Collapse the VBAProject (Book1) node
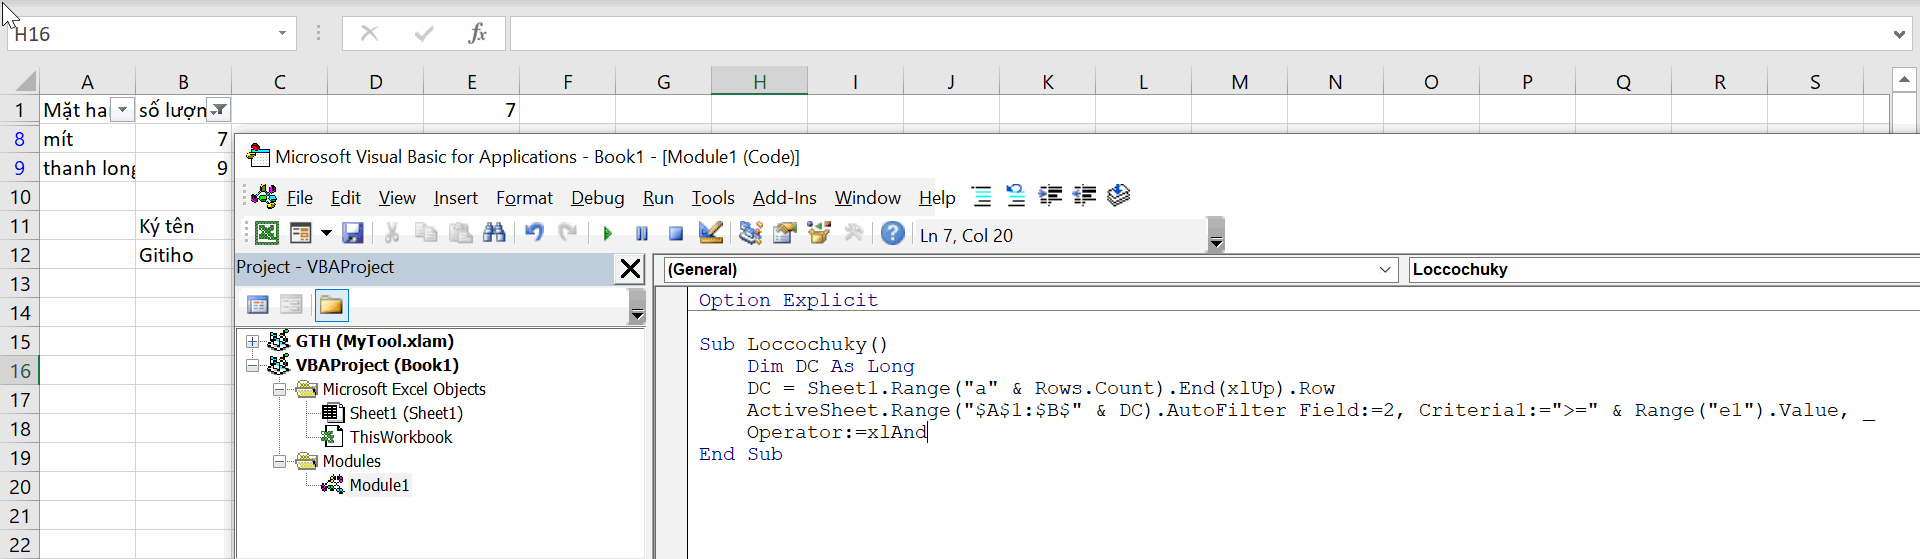 point(253,366)
